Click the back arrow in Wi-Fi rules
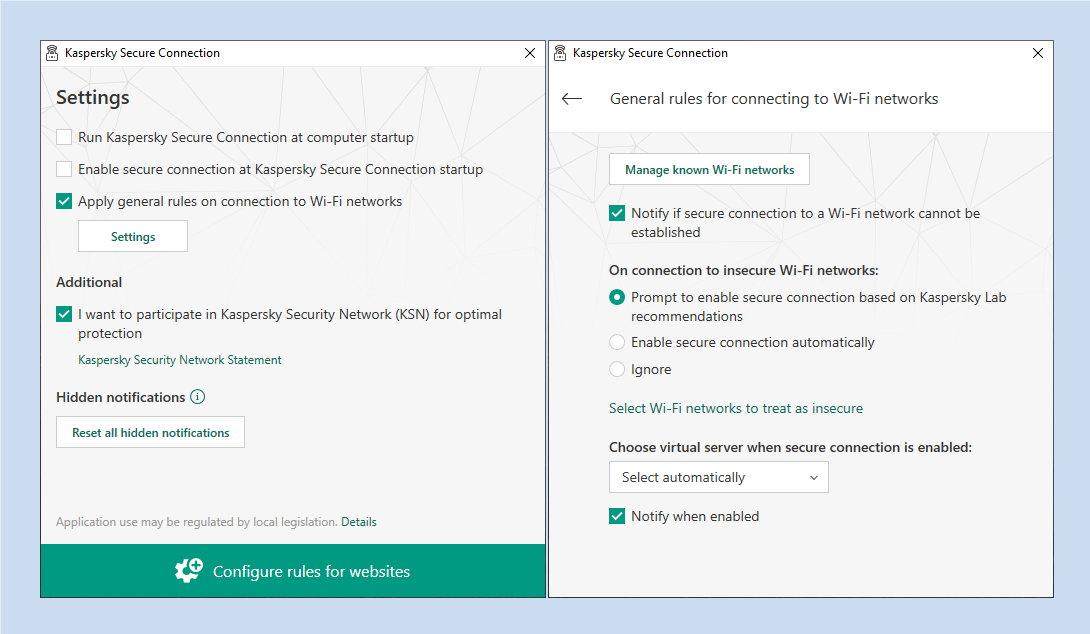This screenshot has height=634, width=1090. click(x=572, y=99)
